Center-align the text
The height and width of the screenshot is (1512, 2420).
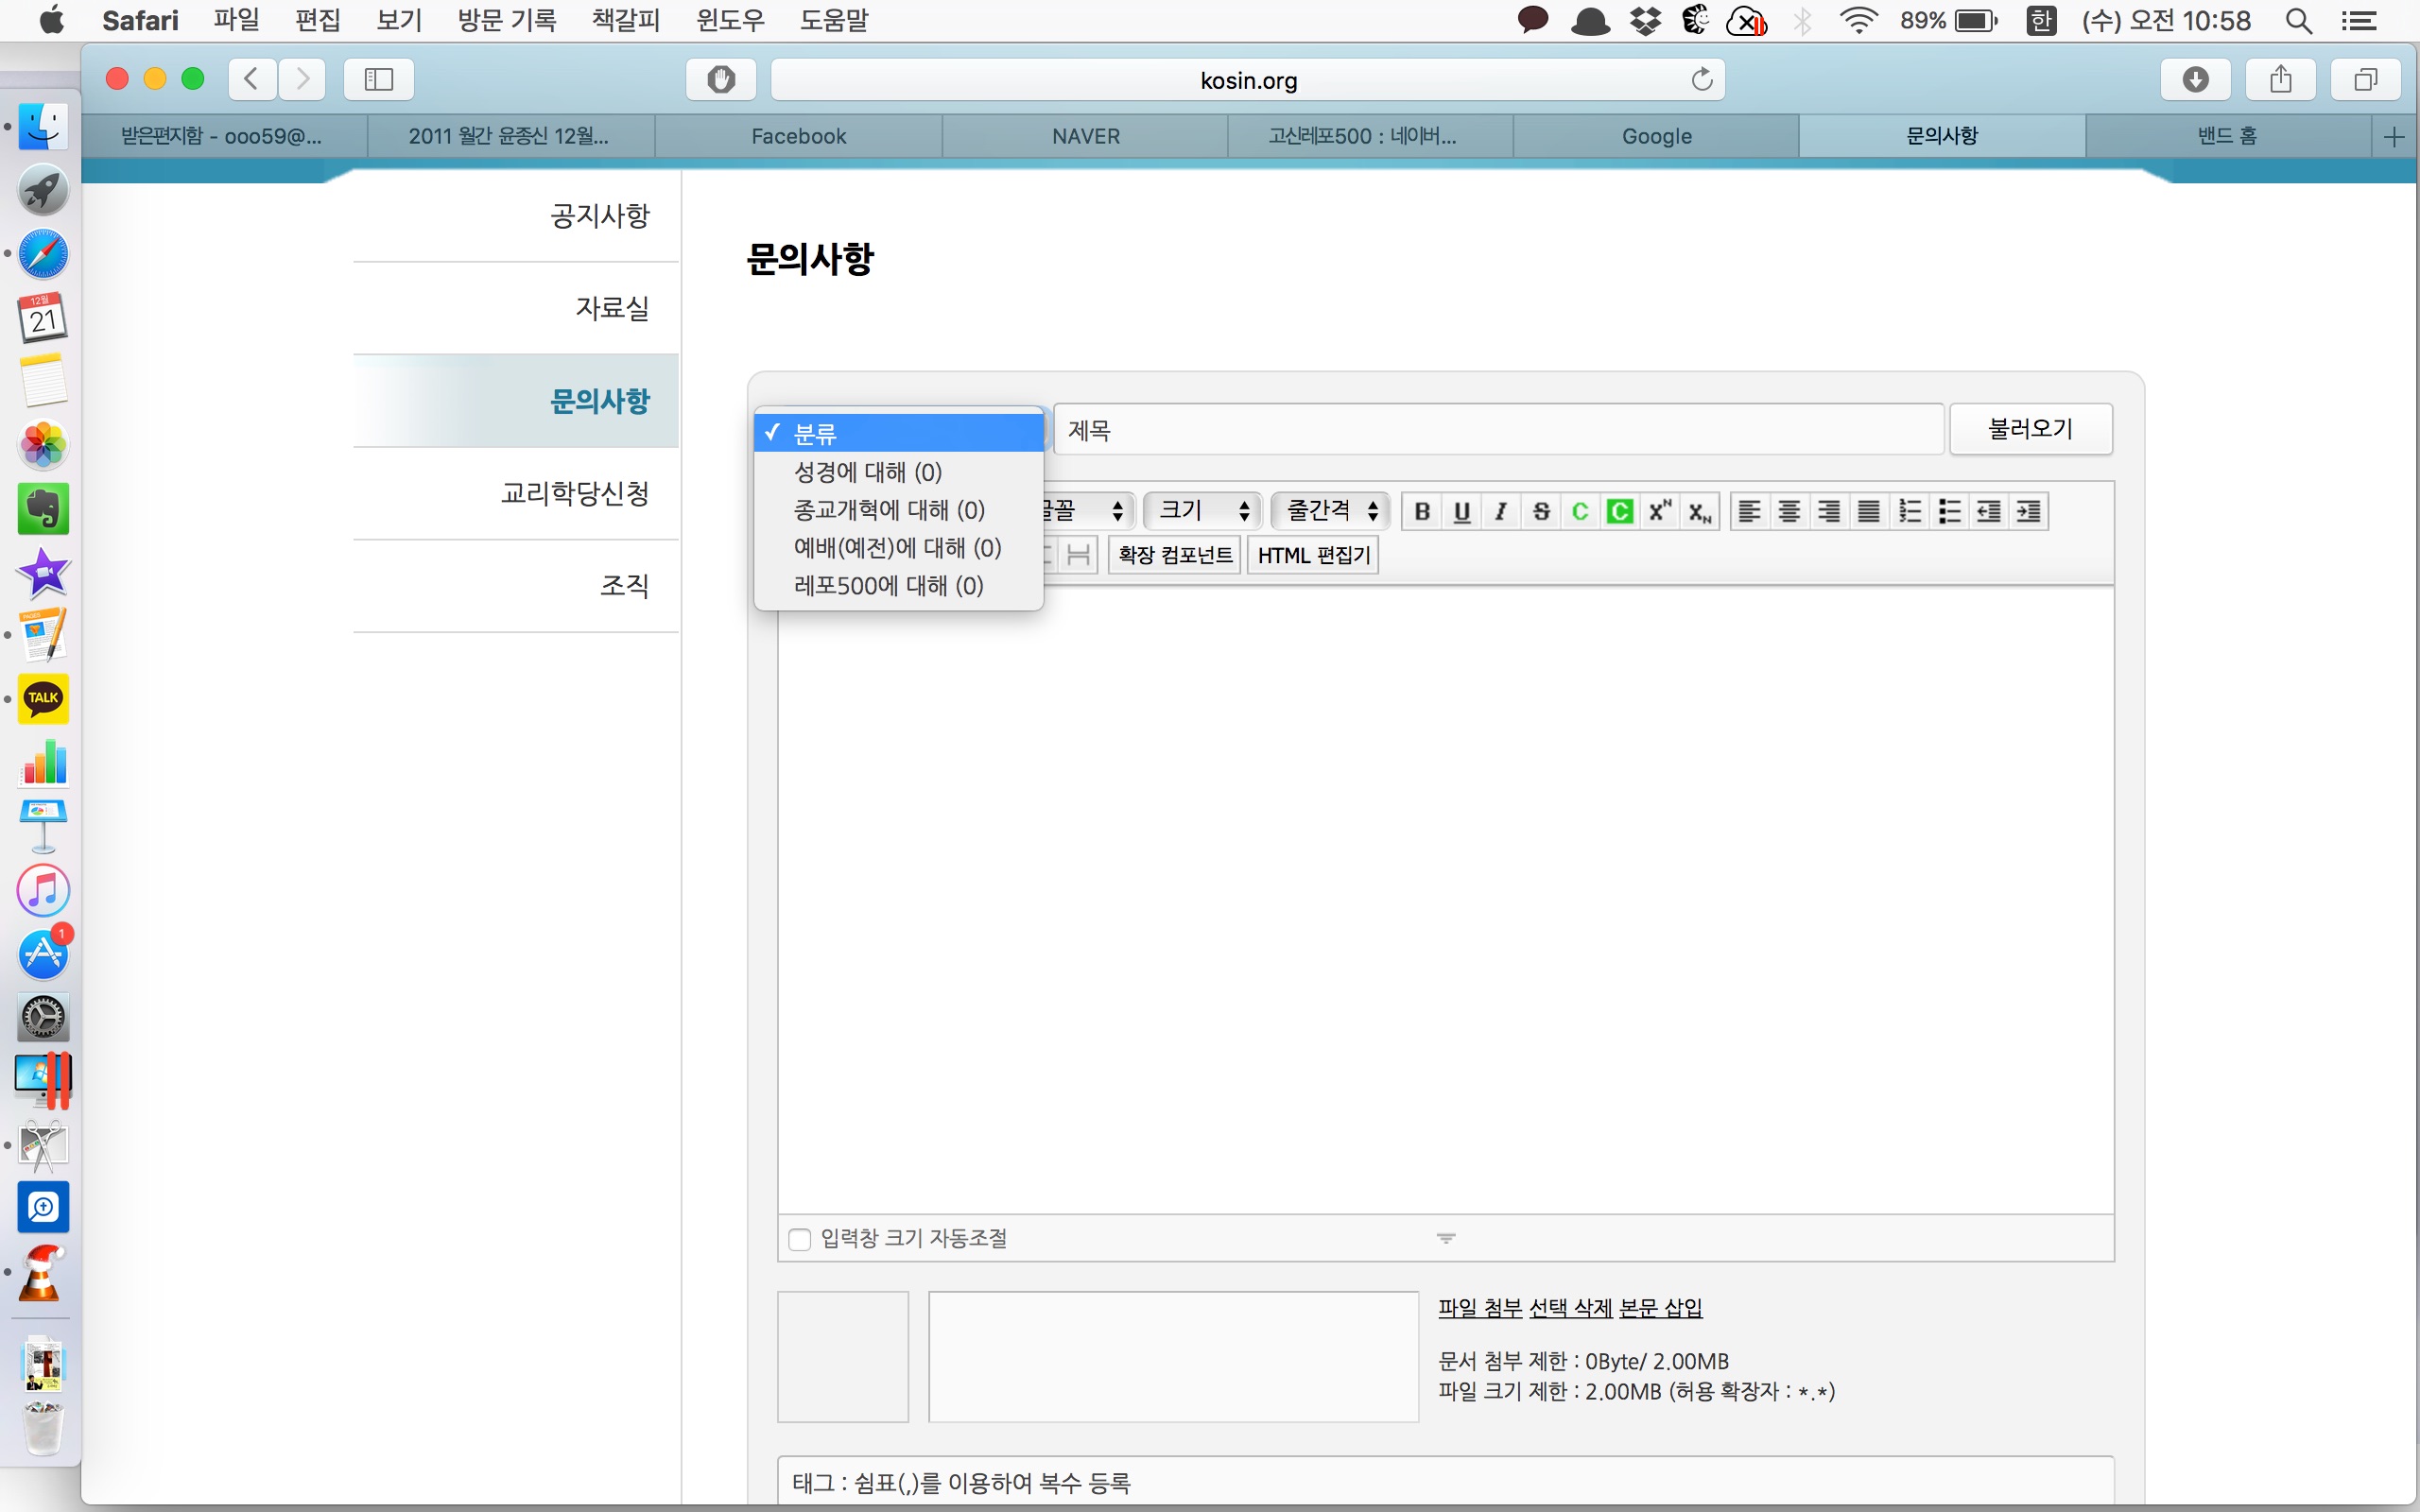1789,512
